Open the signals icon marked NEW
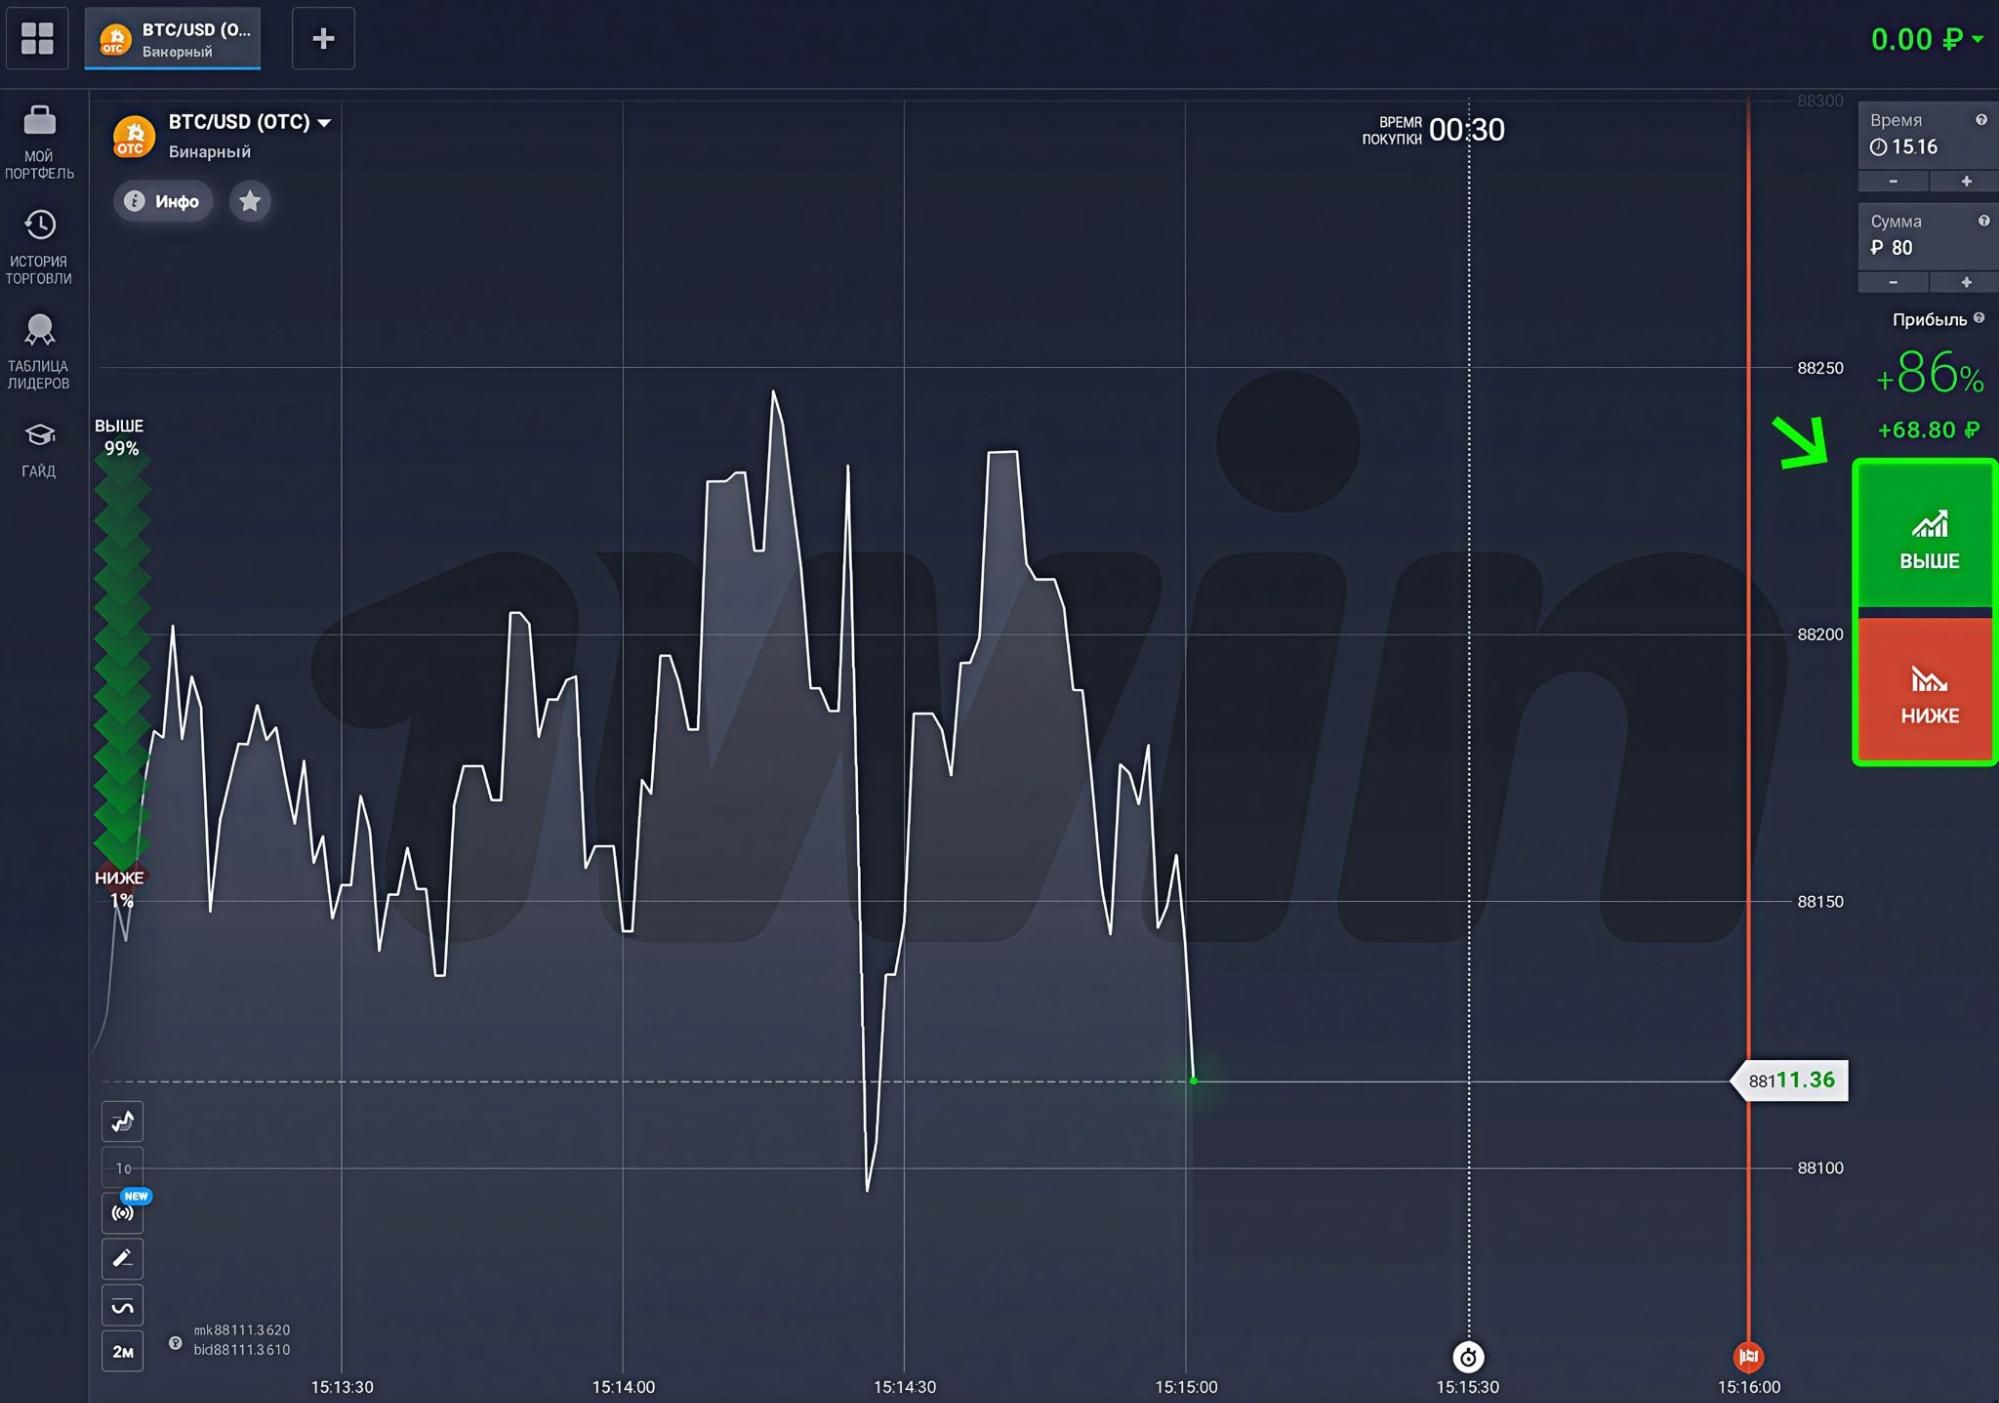Screen dimensions: 1999x1403 [x=122, y=1212]
